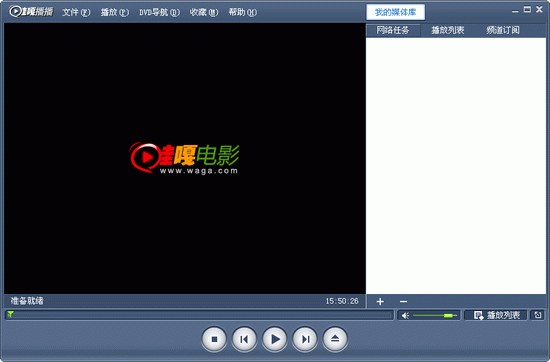Image resolution: width=550 pixels, height=362 pixels.
Task: Expand the 收藏 menu
Action: (x=204, y=12)
